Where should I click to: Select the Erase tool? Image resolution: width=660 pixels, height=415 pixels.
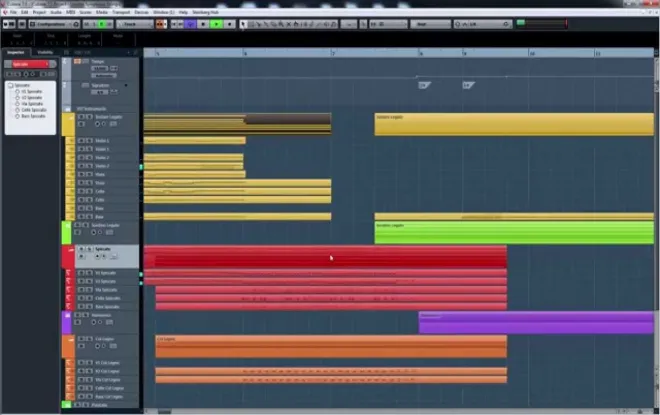[x=274, y=24]
